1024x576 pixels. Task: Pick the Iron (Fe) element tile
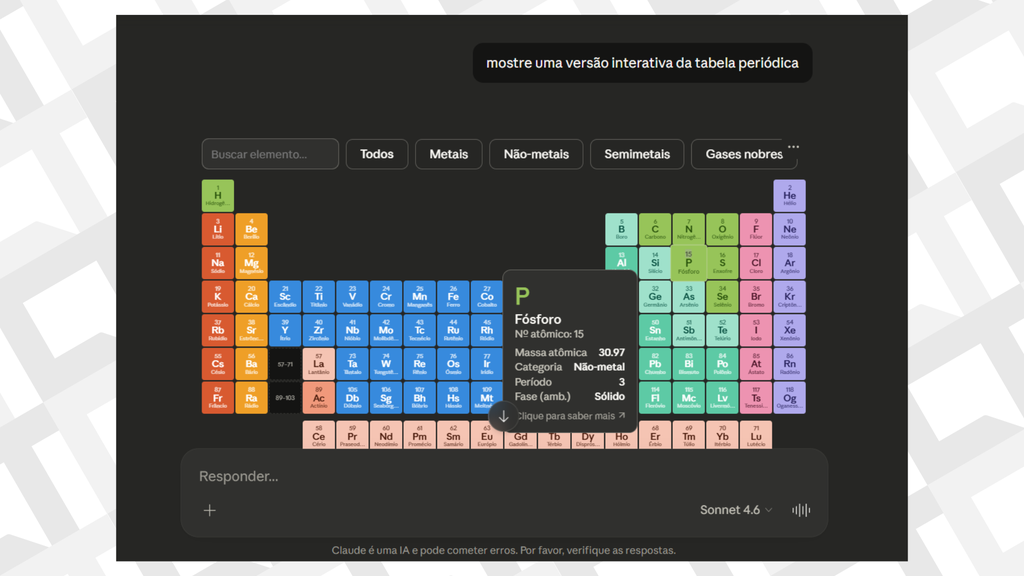[453, 297]
